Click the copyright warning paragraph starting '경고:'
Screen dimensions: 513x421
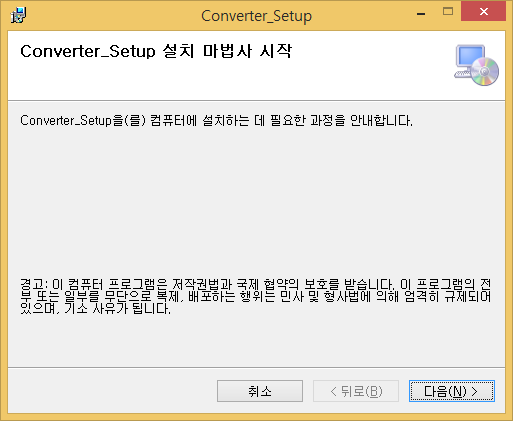click(256, 296)
